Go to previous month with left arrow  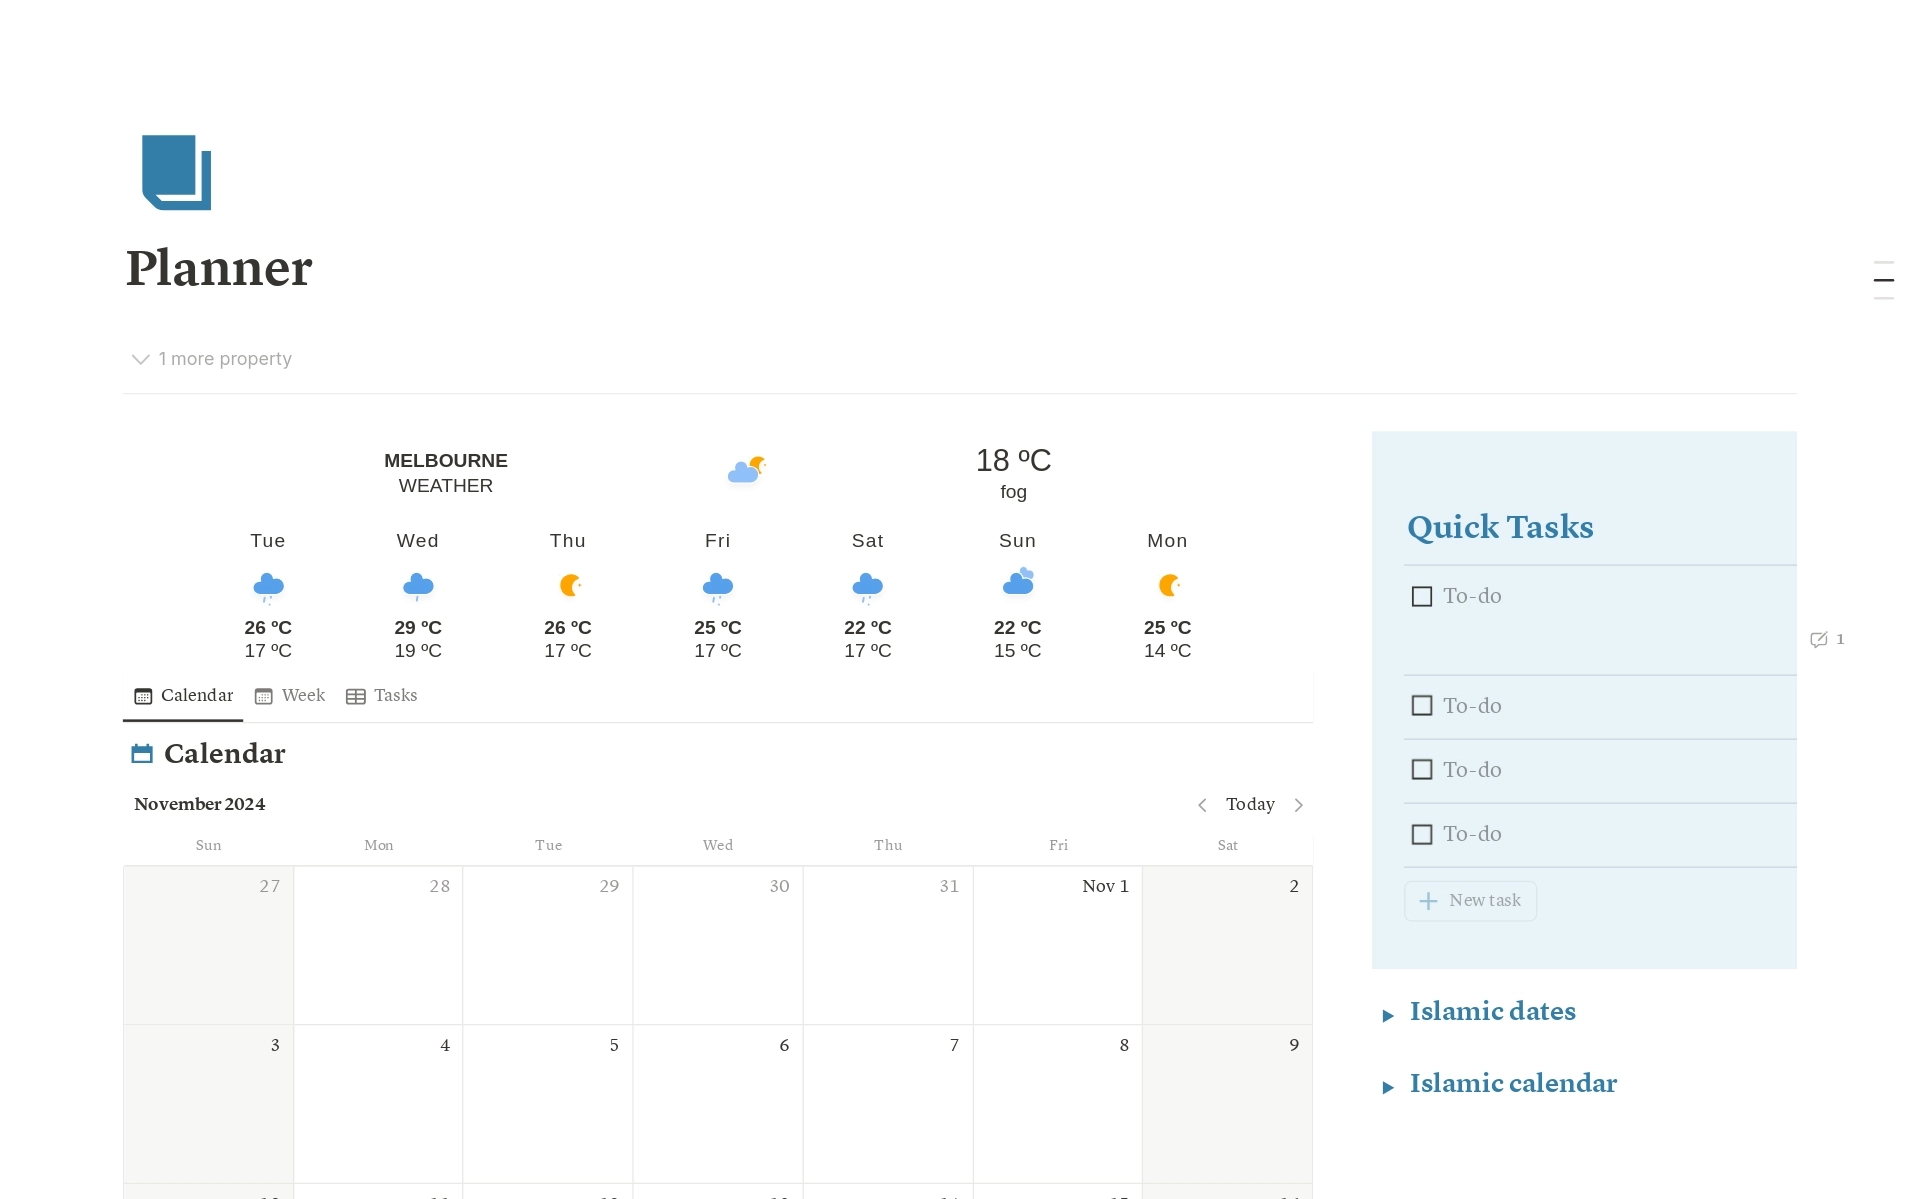pos(1202,805)
